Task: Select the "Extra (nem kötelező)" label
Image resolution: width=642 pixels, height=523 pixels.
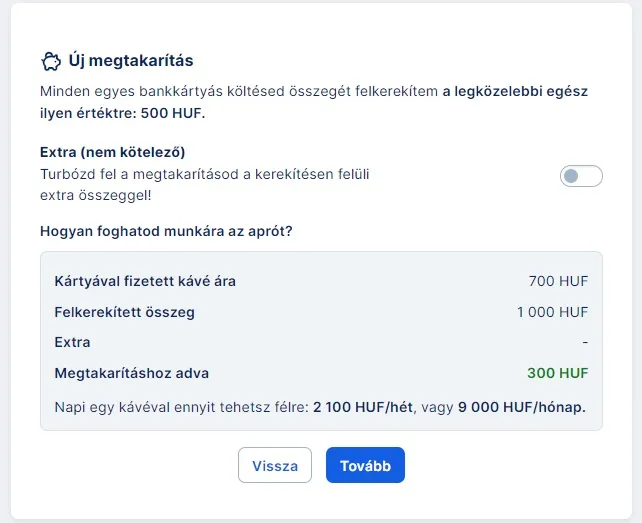Action: [x=113, y=152]
